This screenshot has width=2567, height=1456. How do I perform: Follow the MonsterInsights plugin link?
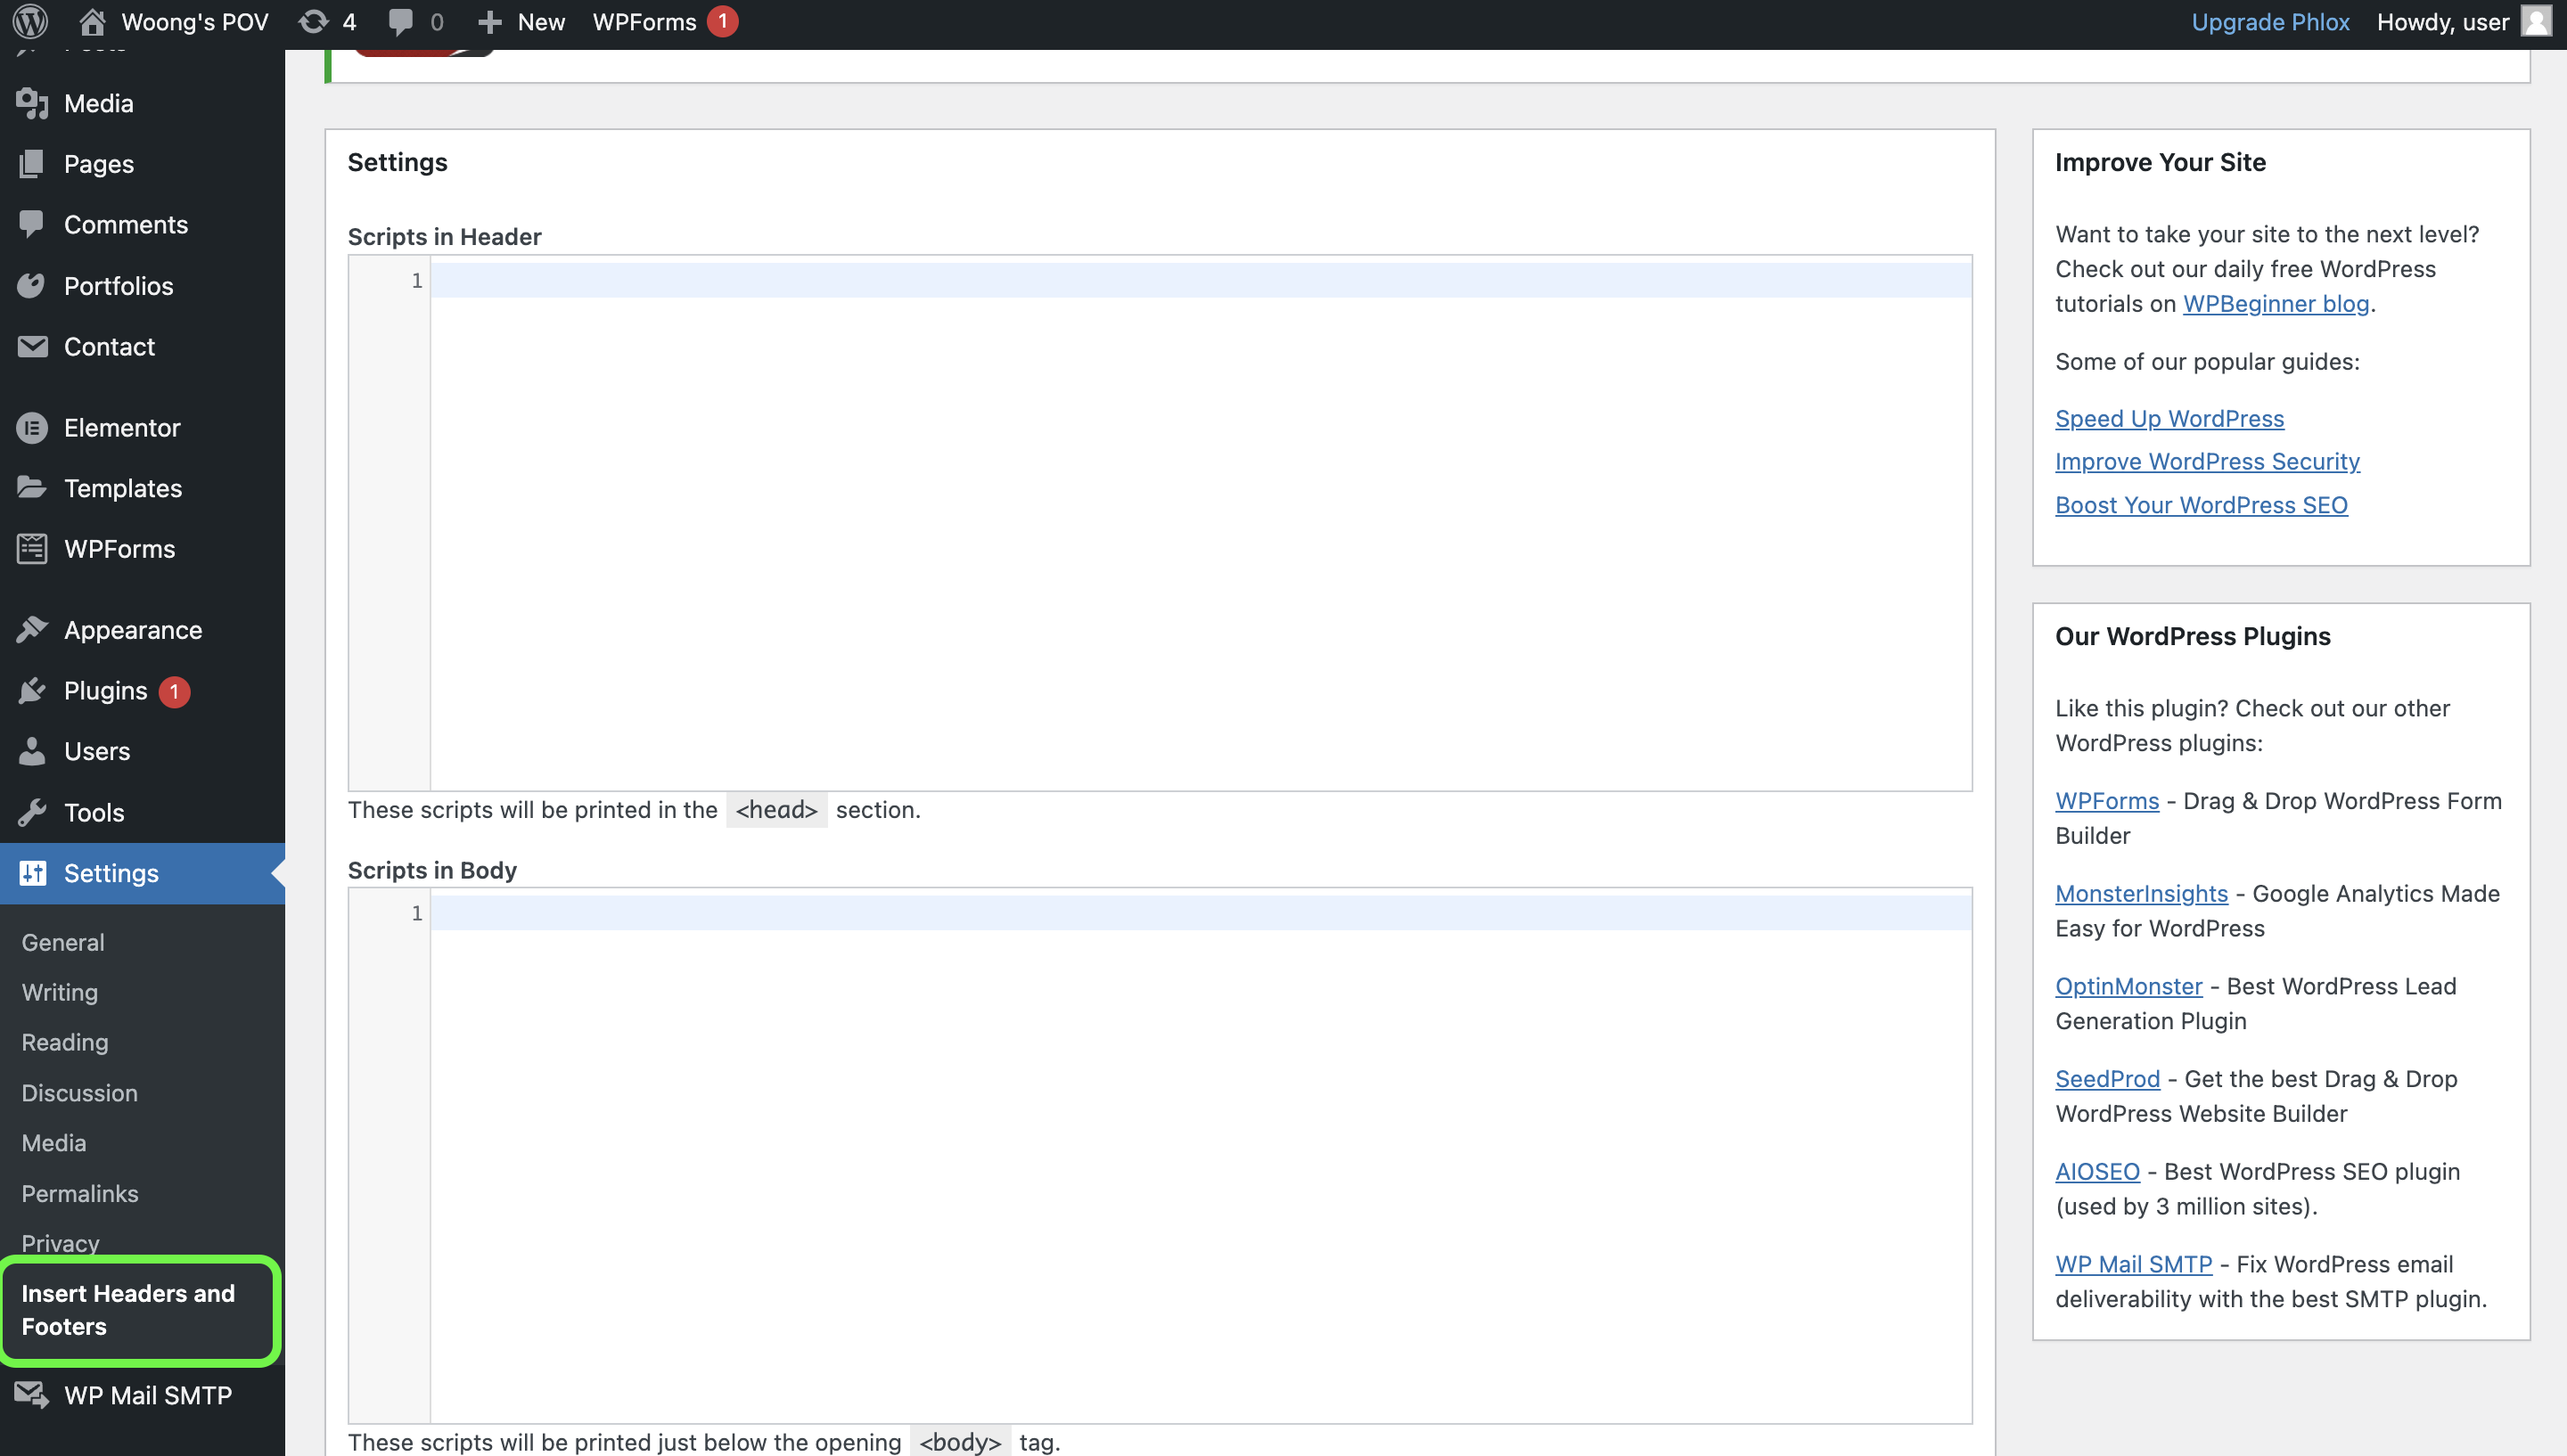tap(2140, 893)
